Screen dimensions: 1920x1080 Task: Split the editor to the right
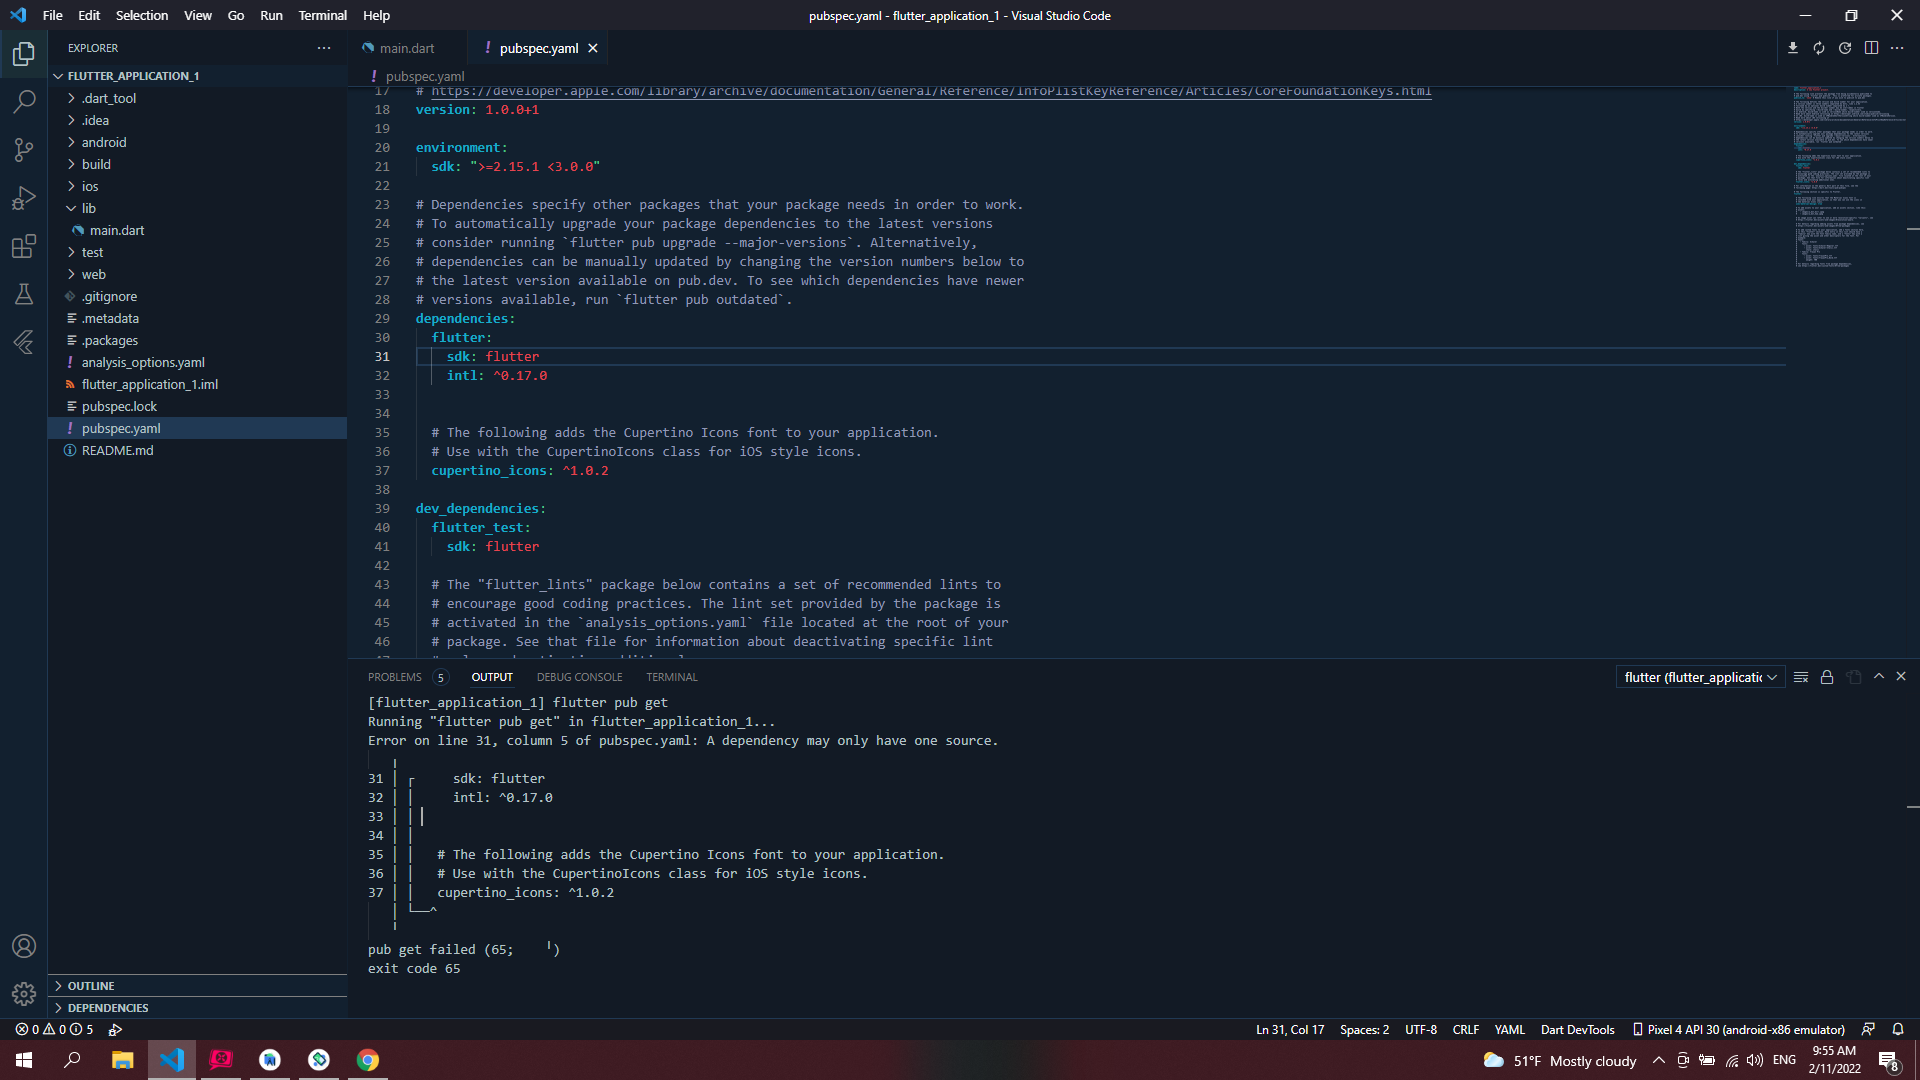point(1871,48)
